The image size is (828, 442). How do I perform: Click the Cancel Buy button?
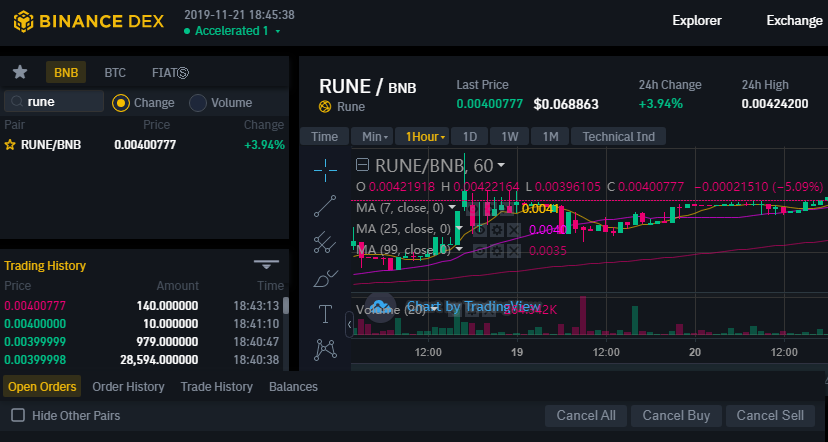[676, 416]
